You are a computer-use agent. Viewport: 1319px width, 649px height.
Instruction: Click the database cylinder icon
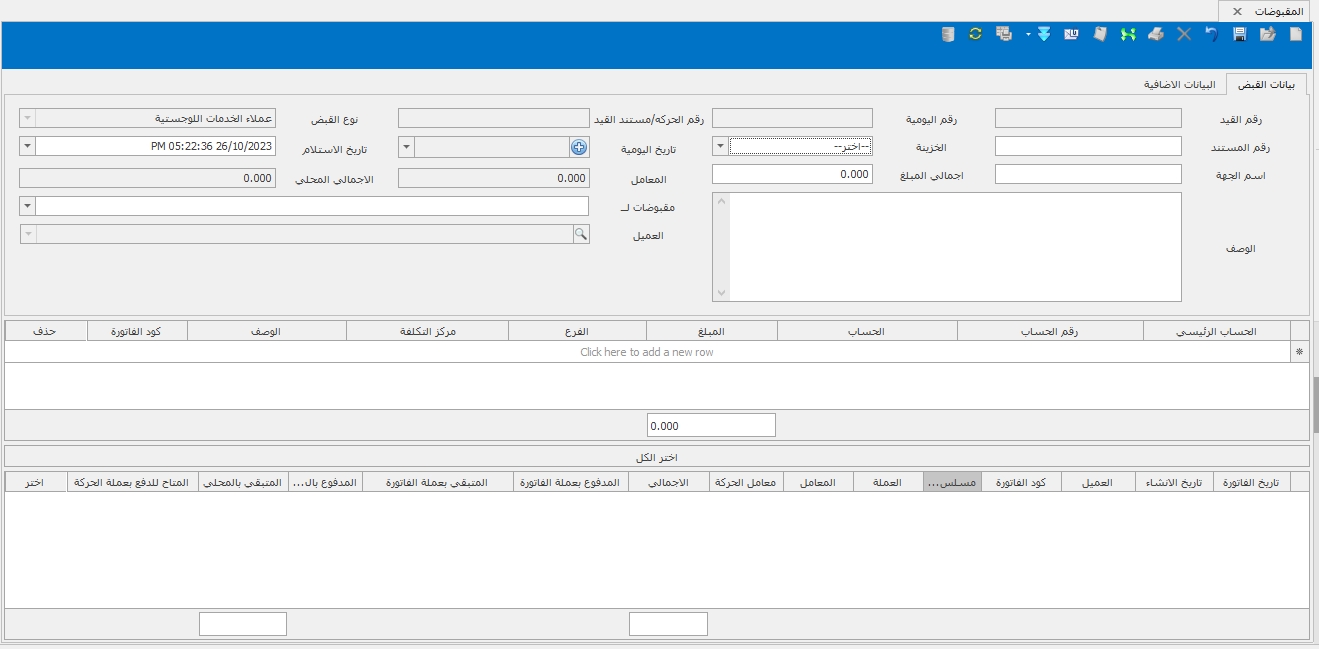(x=948, y=34)
